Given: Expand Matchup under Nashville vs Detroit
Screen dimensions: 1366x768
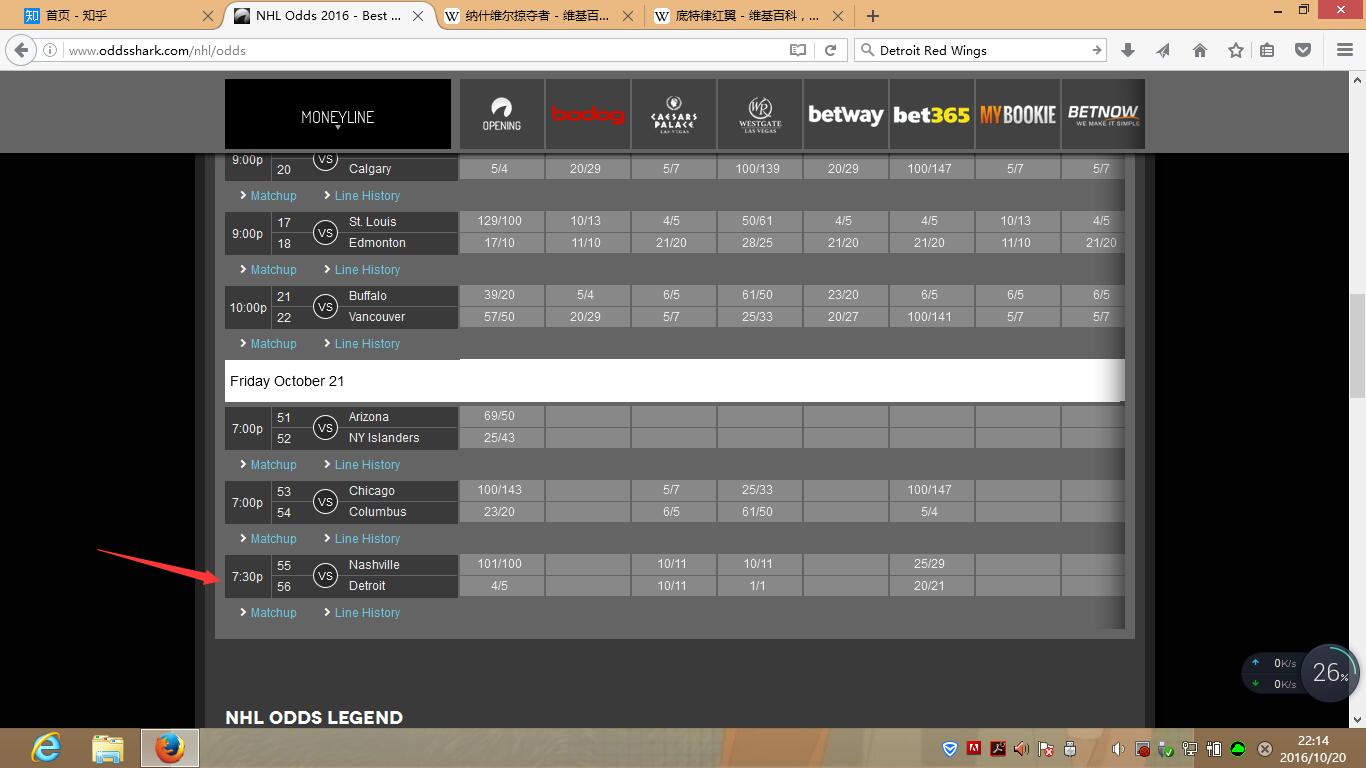Looking at the screenshot, I should click(x=273, y=613).
